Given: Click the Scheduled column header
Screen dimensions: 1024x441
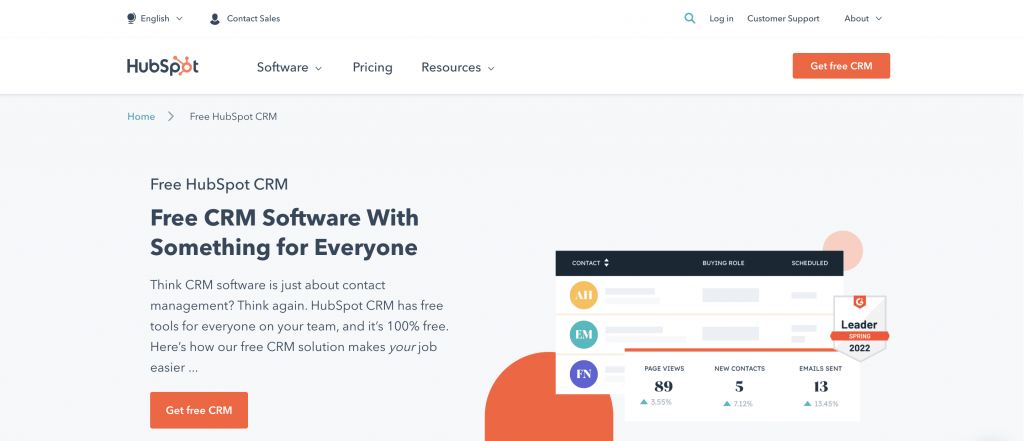Looking at the screenshot, I should [810, 263].
